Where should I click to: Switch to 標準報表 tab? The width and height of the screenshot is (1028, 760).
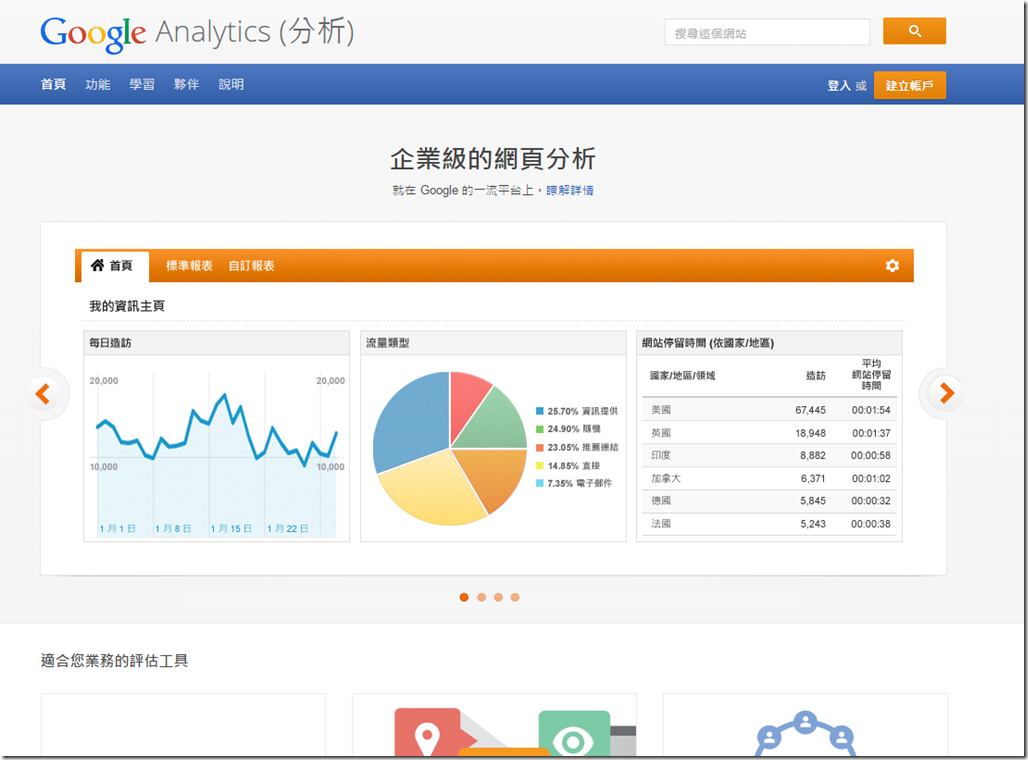pos(189,266)
